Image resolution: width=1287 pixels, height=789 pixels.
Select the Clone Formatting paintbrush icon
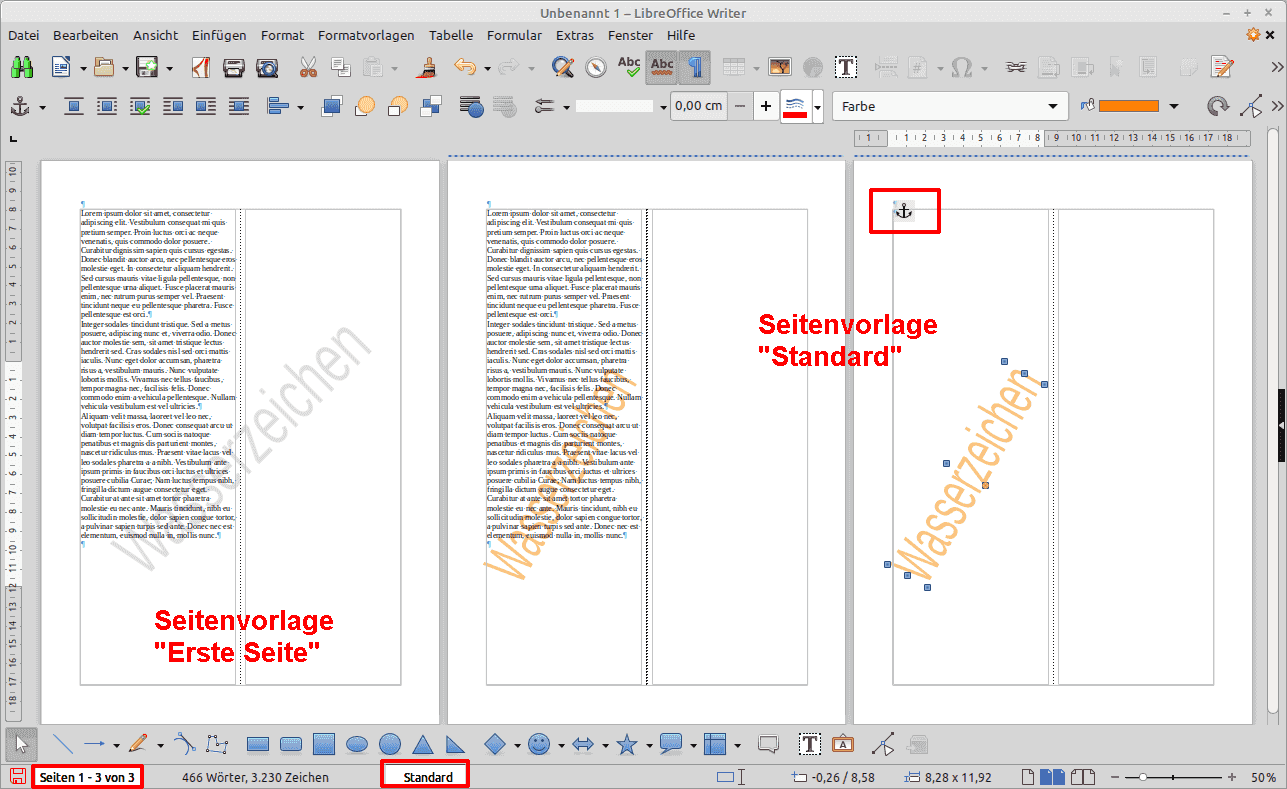coord(426,67)
